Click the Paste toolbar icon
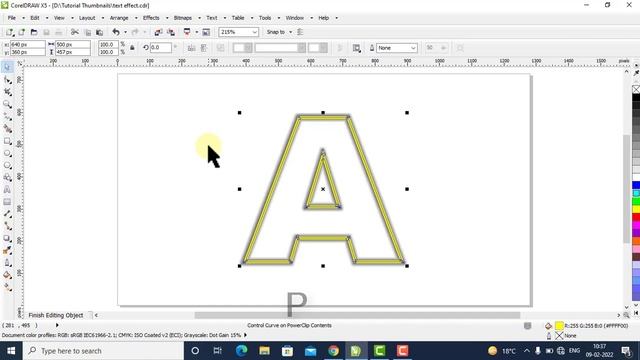640x360 pixels. [x=99, y=32]
